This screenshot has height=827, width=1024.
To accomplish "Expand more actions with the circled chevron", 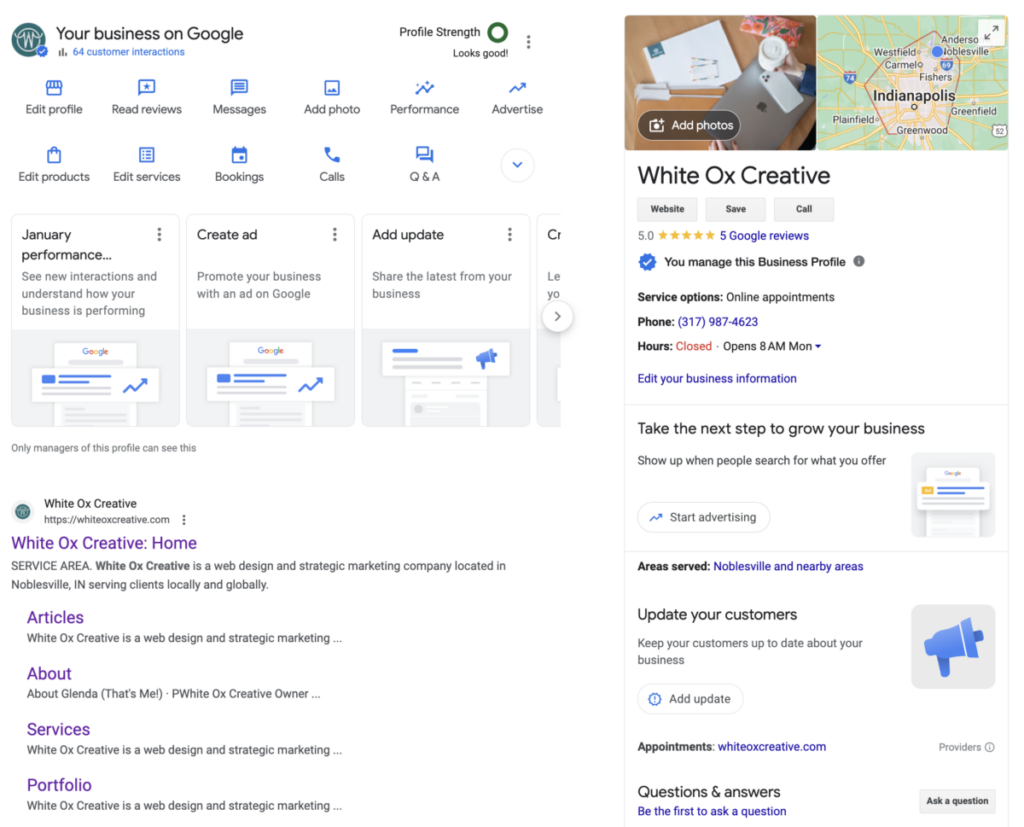I will pyautogui.click(x=517, y=165).
